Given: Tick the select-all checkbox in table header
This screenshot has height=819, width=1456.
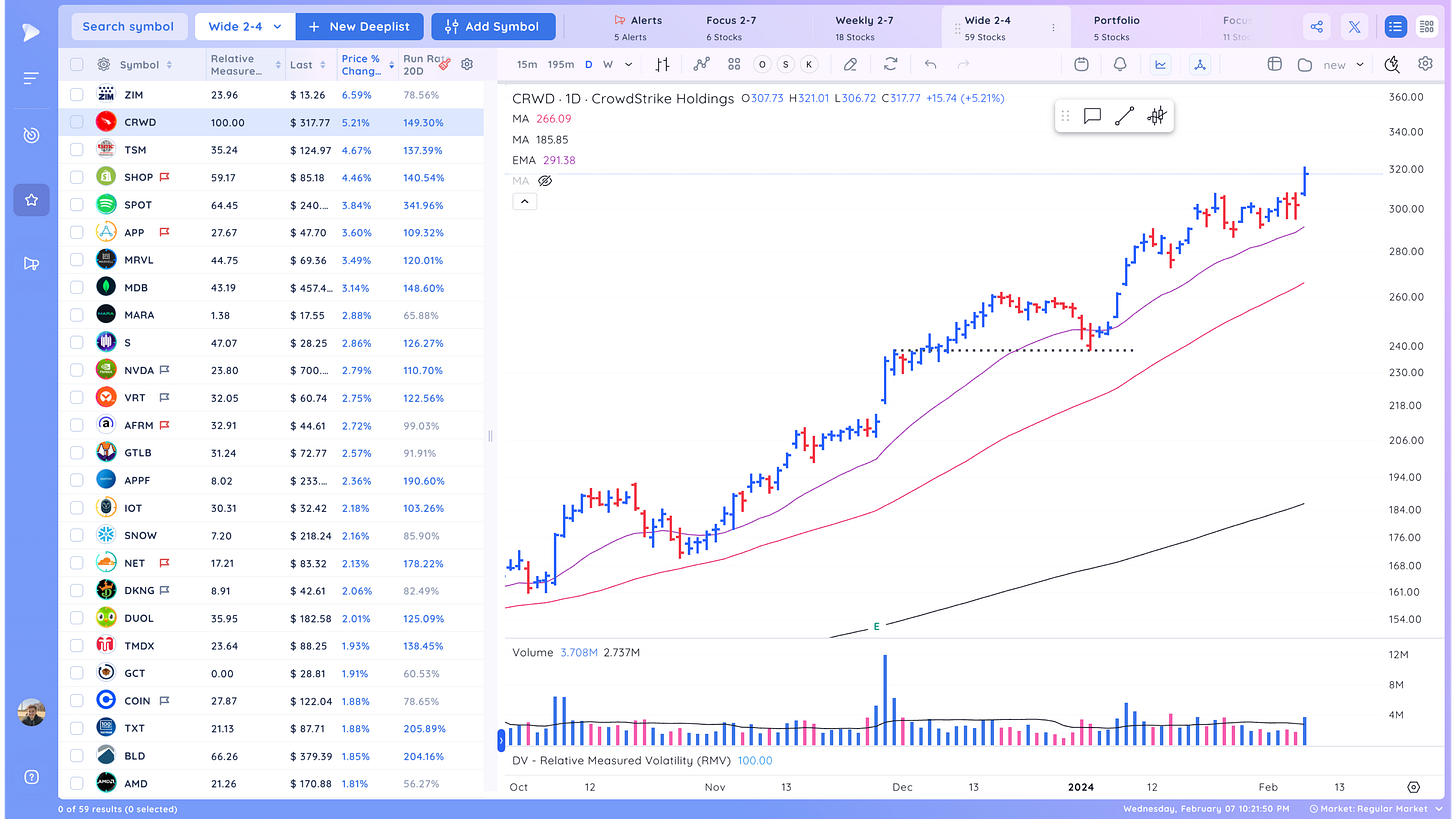Looking at the screenshot, I should pos(77,64).
